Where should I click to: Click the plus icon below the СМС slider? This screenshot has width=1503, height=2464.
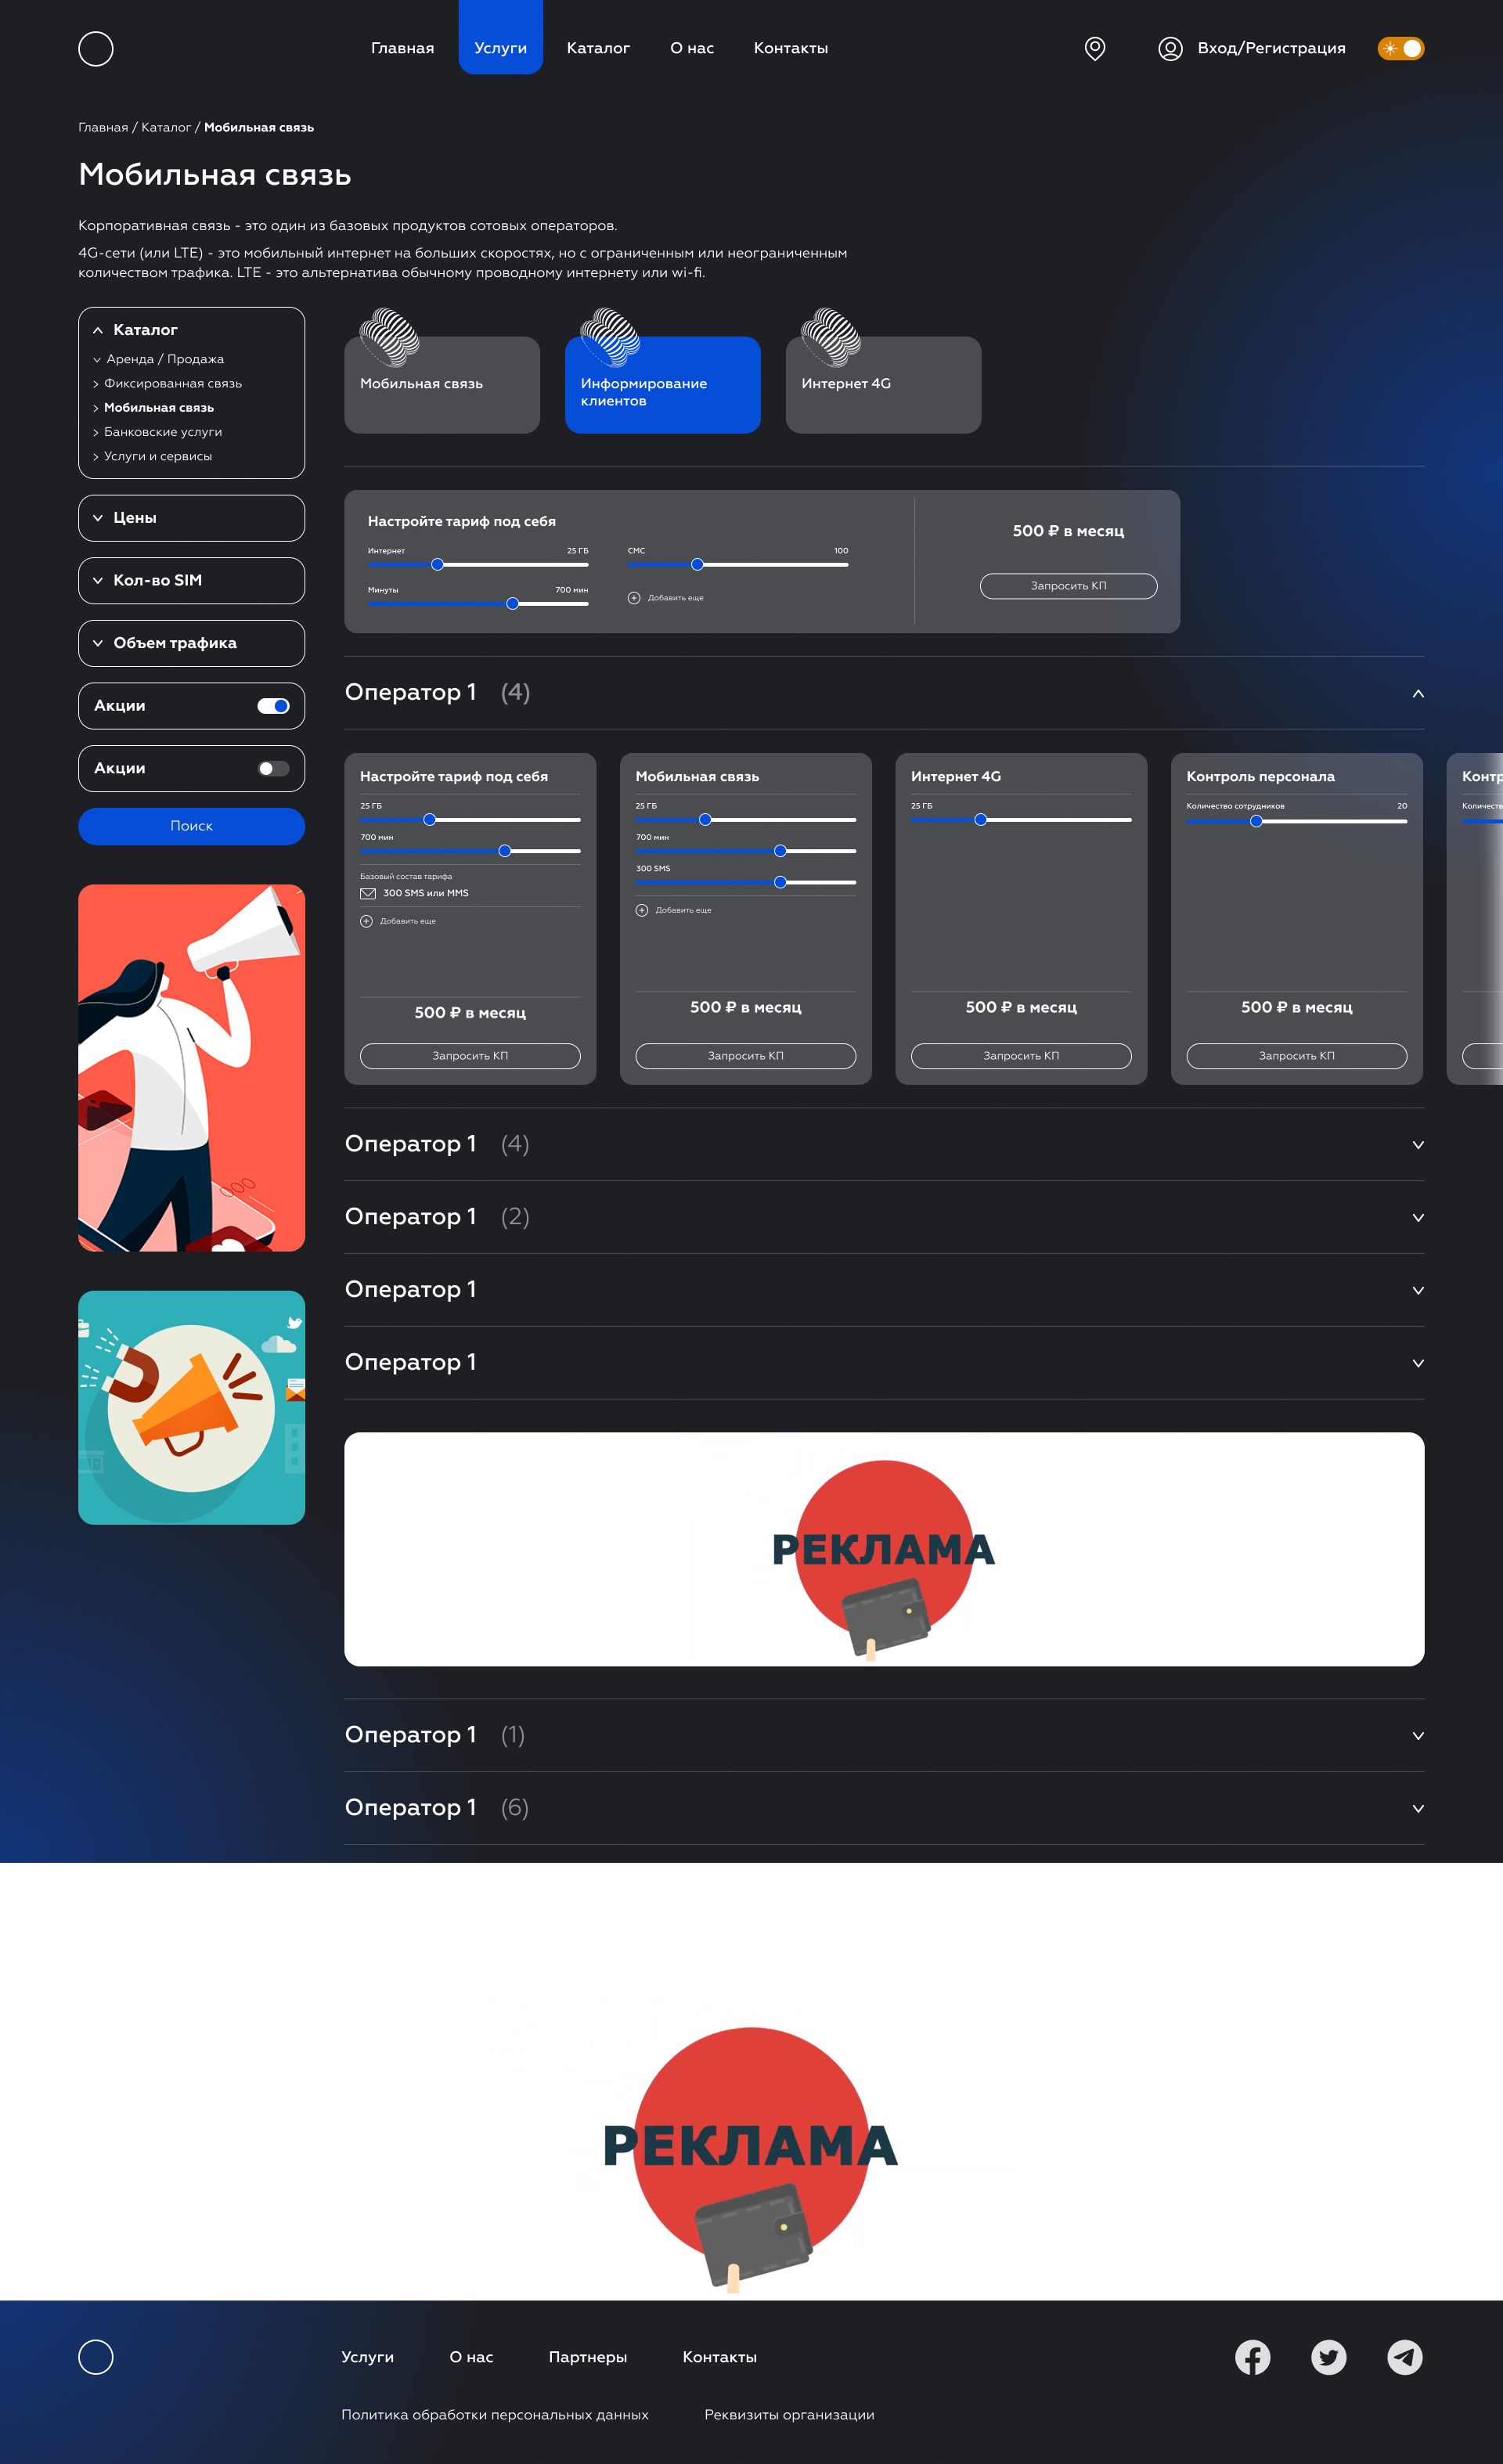[634, 598]
